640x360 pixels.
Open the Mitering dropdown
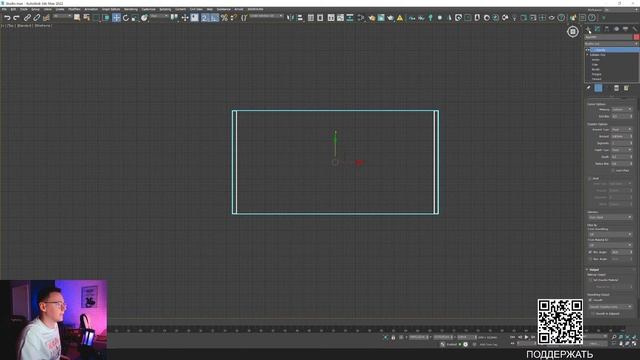(x=622, y=109)
